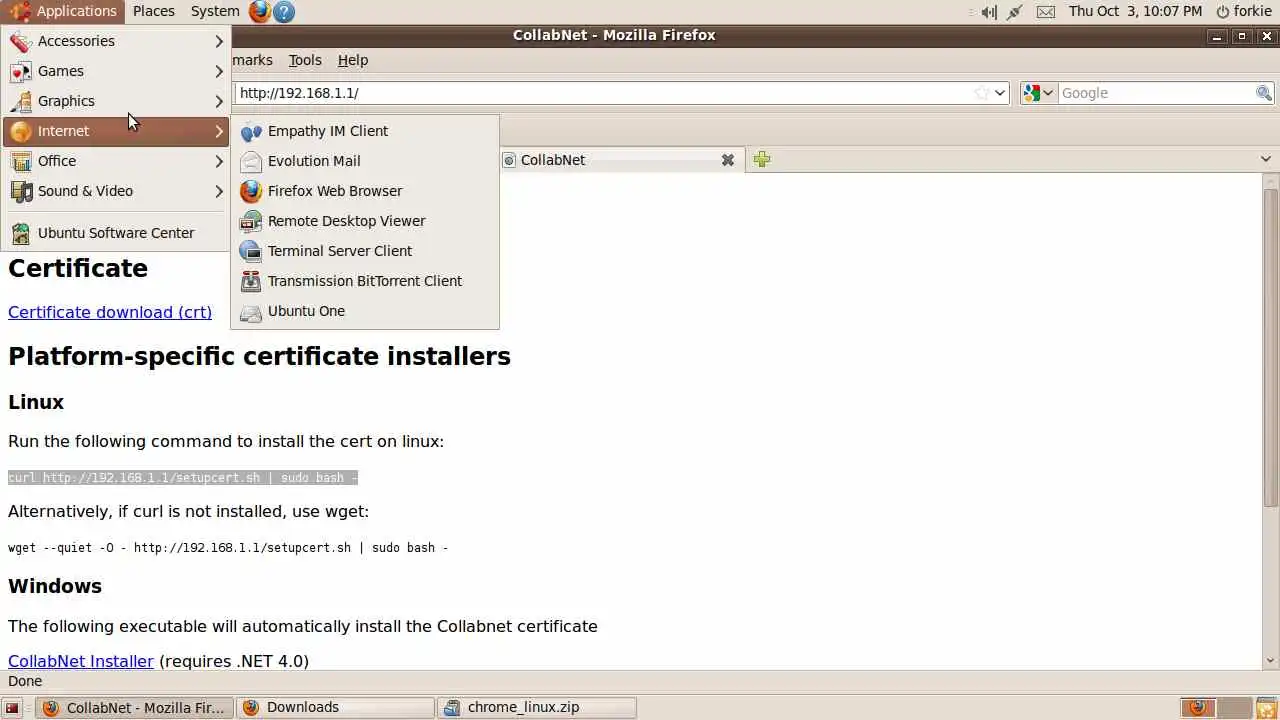Viewport: 1280px width, 720px height.
Task: Switch to CollabNet - Mozilla Firefox taskbar button
Action: (135, 708)
